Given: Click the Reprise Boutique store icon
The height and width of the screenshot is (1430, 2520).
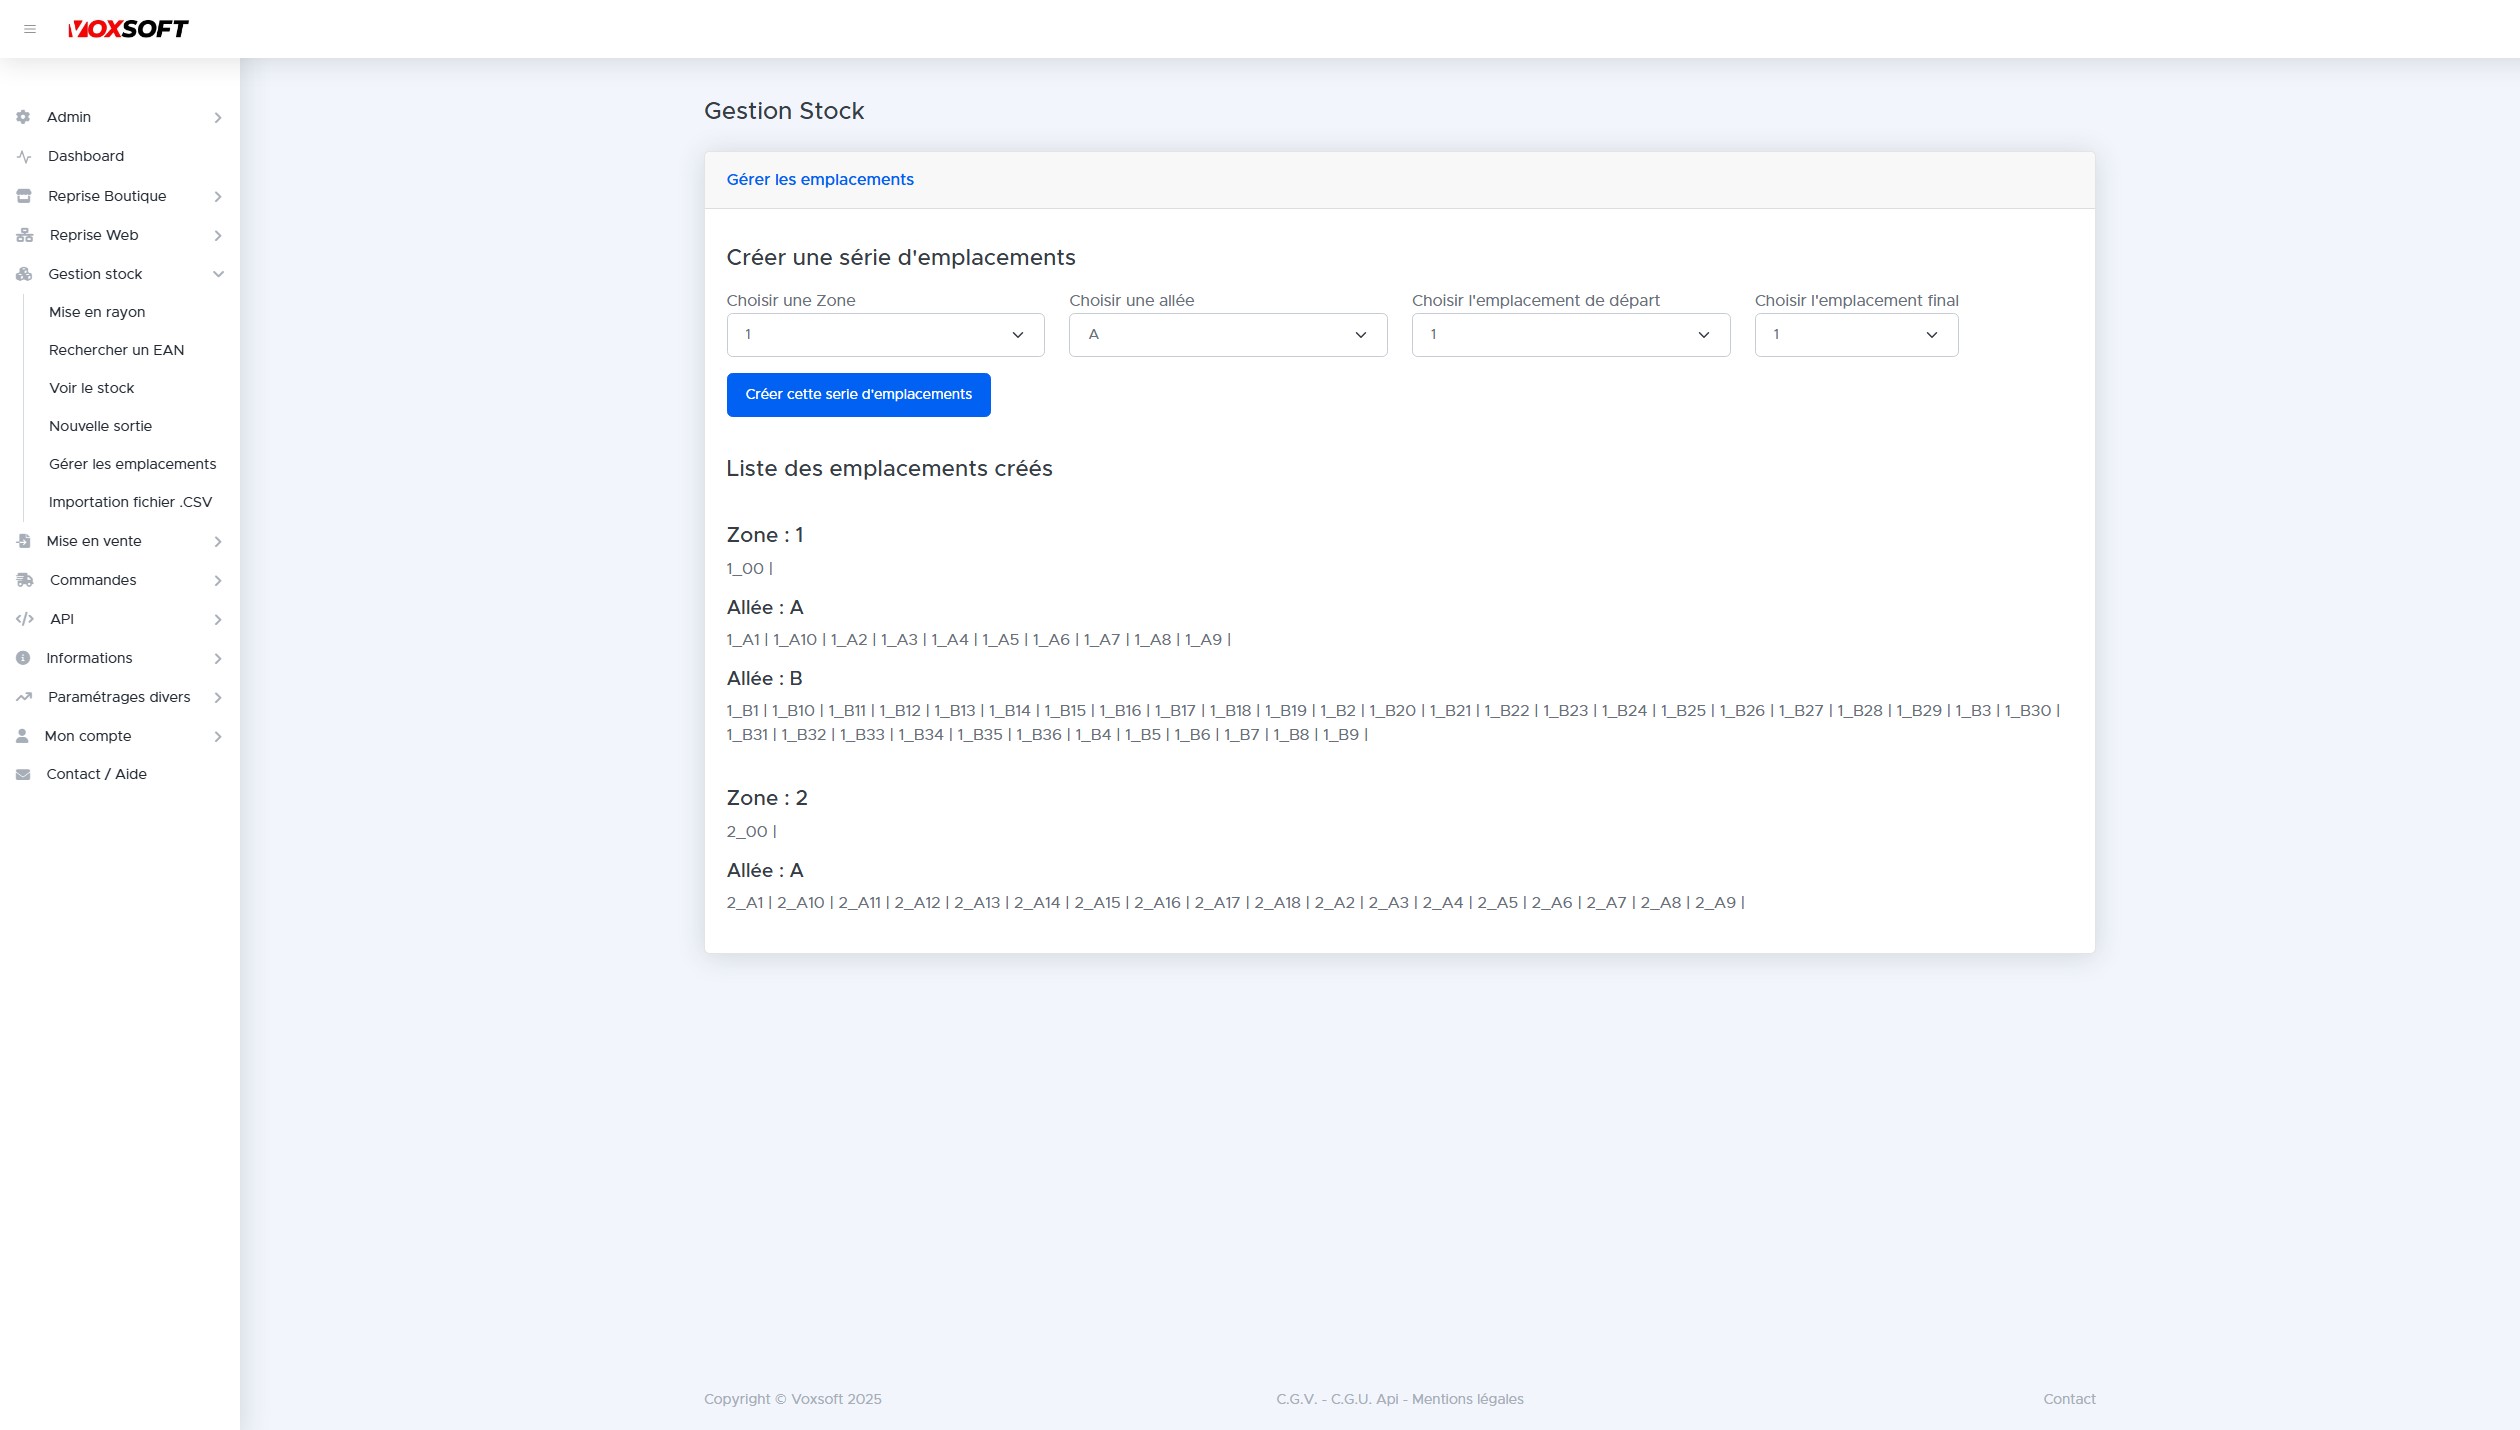Looking at the screenshot, I should (24, 196).
